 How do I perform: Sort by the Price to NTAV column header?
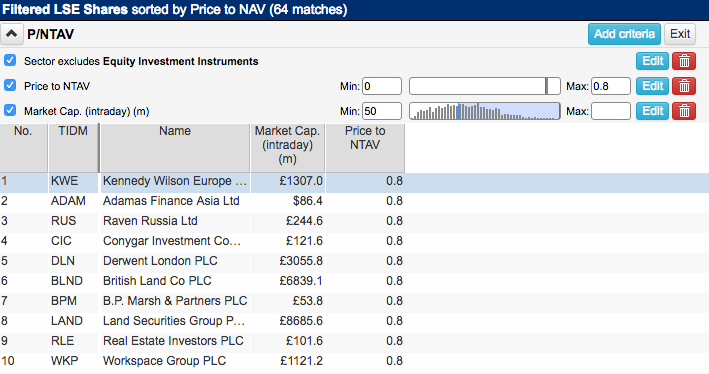coord(365,147)
